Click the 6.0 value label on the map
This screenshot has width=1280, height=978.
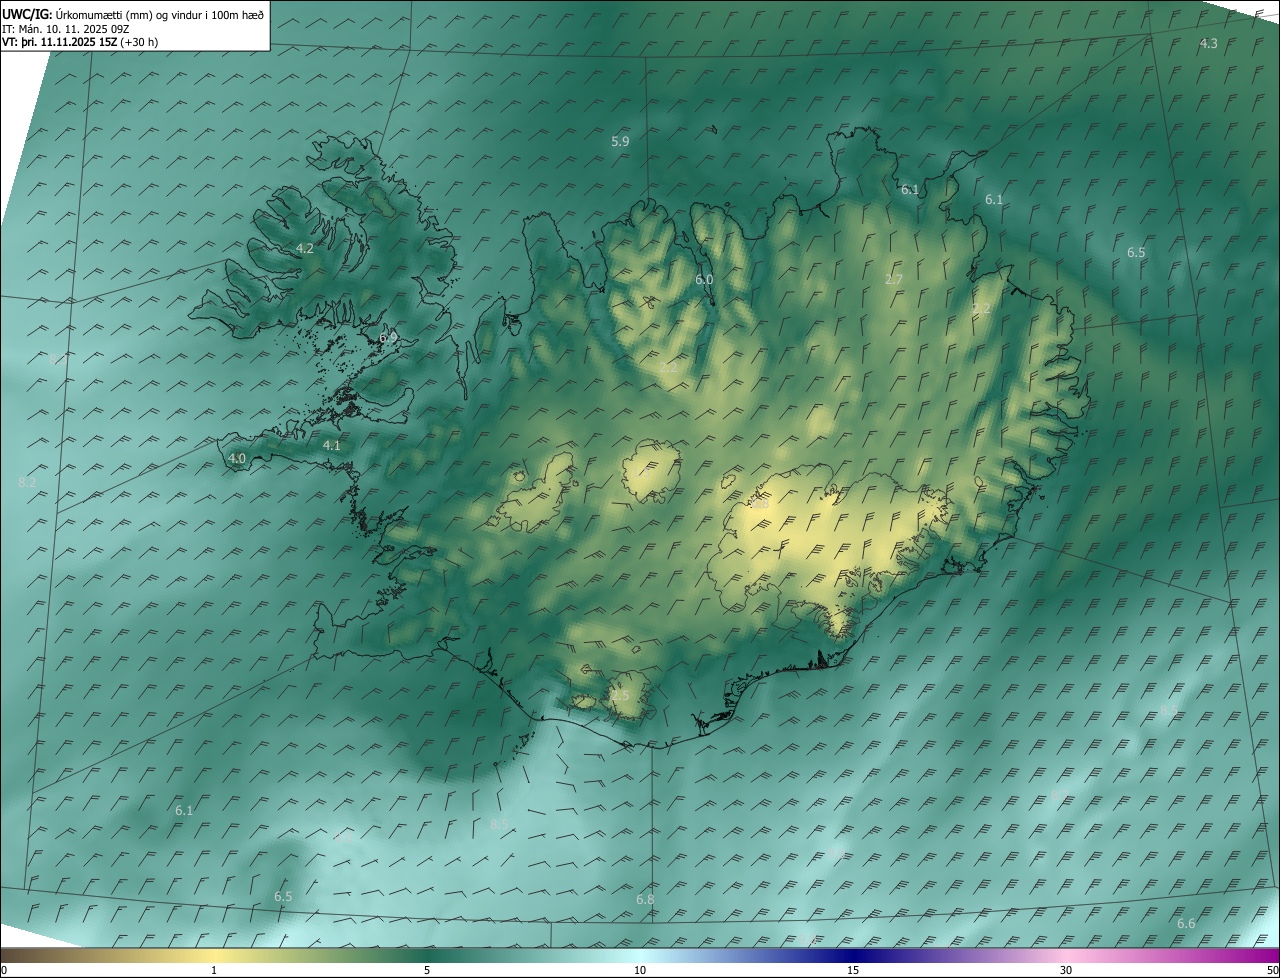[x=704, y=280]
